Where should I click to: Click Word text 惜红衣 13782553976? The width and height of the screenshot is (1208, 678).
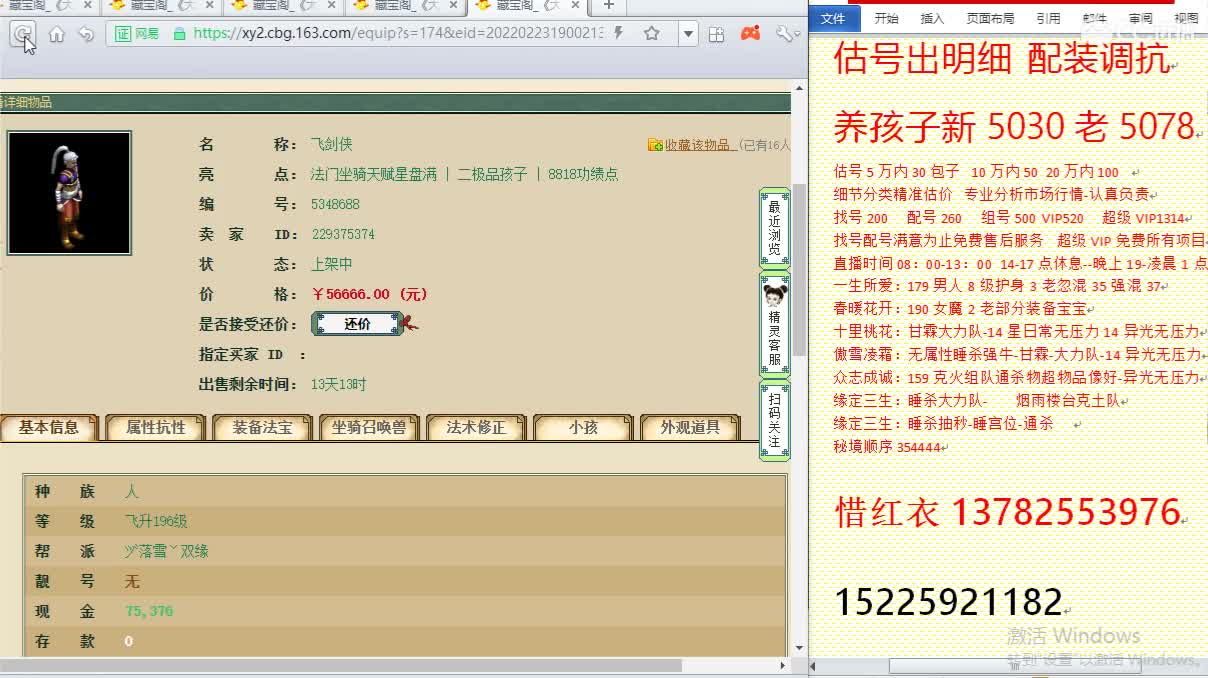(x=1008, y=512)
